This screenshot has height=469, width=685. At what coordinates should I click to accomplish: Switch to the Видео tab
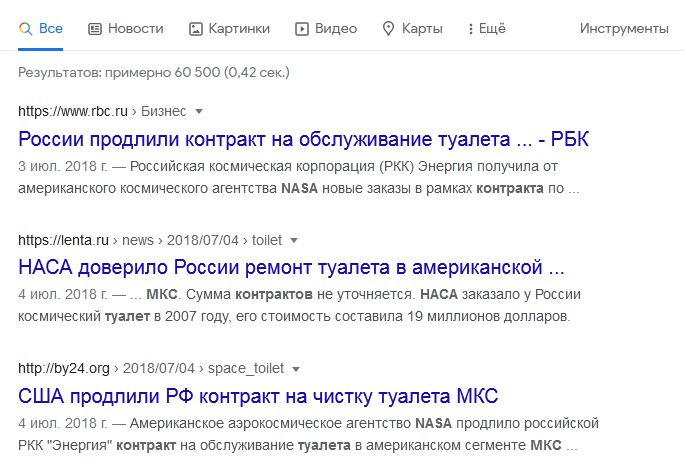click(x=326, y=29)
